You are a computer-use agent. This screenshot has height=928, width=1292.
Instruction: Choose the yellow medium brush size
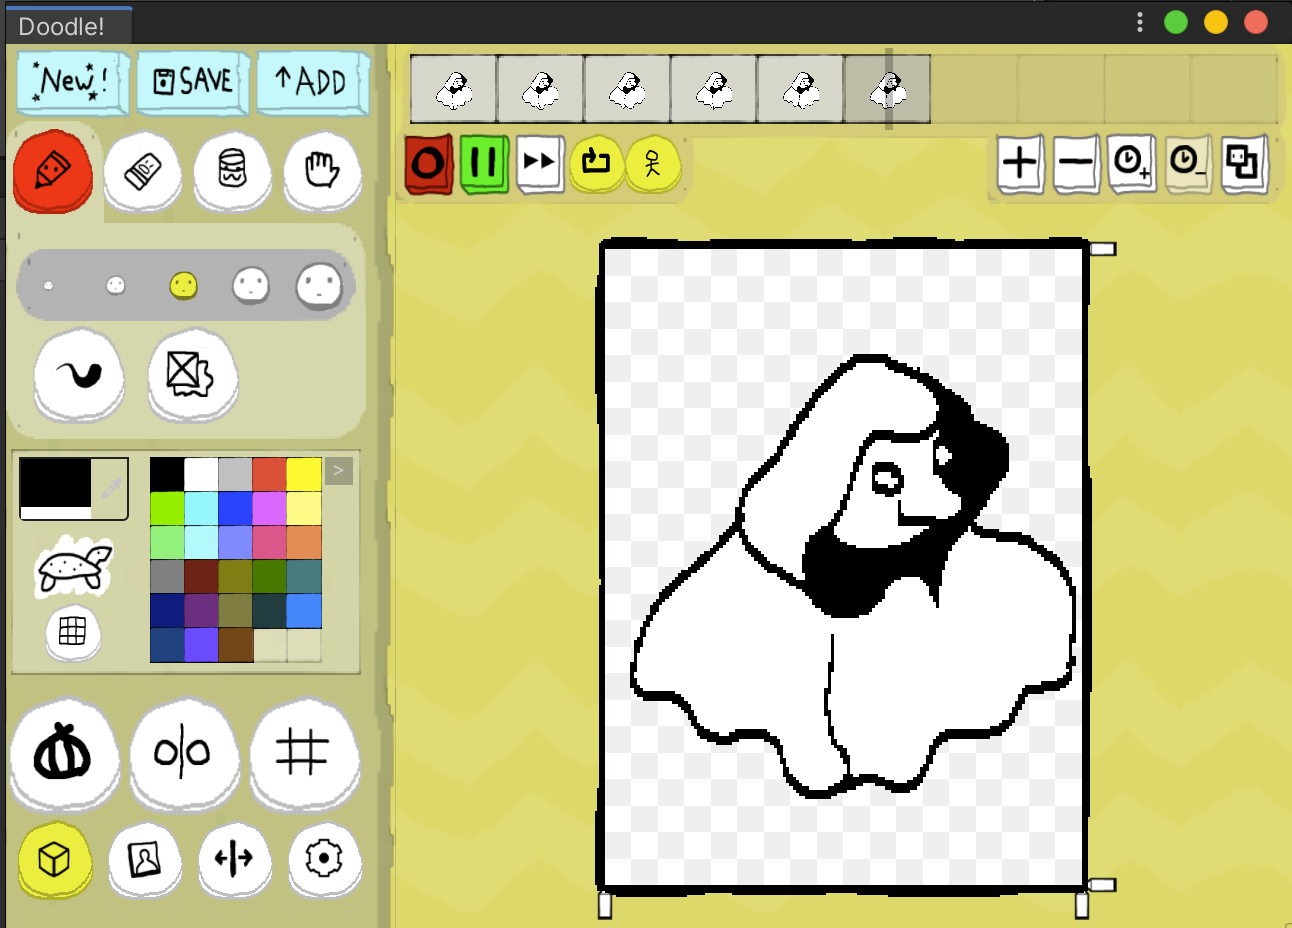pyautogui.click(x=183, y=286)
